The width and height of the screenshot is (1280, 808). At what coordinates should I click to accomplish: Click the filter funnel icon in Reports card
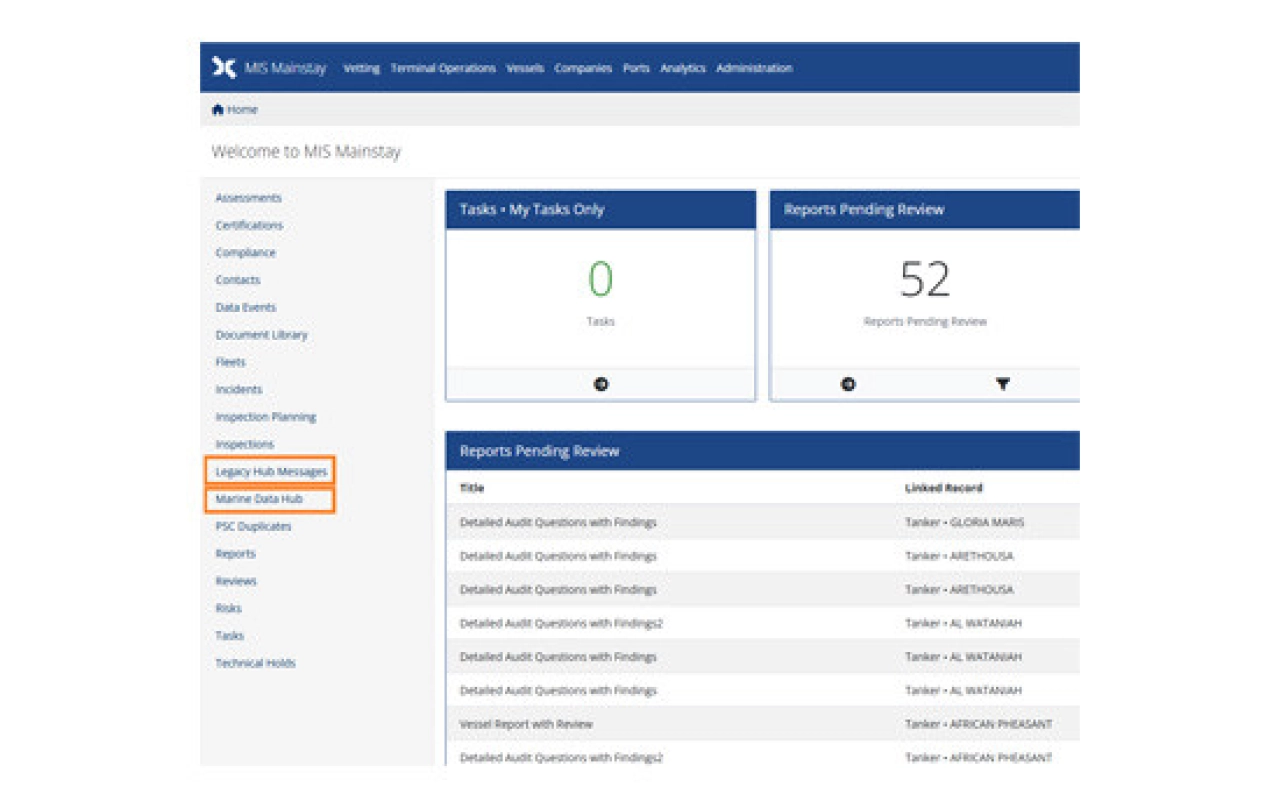(1002, 384)
